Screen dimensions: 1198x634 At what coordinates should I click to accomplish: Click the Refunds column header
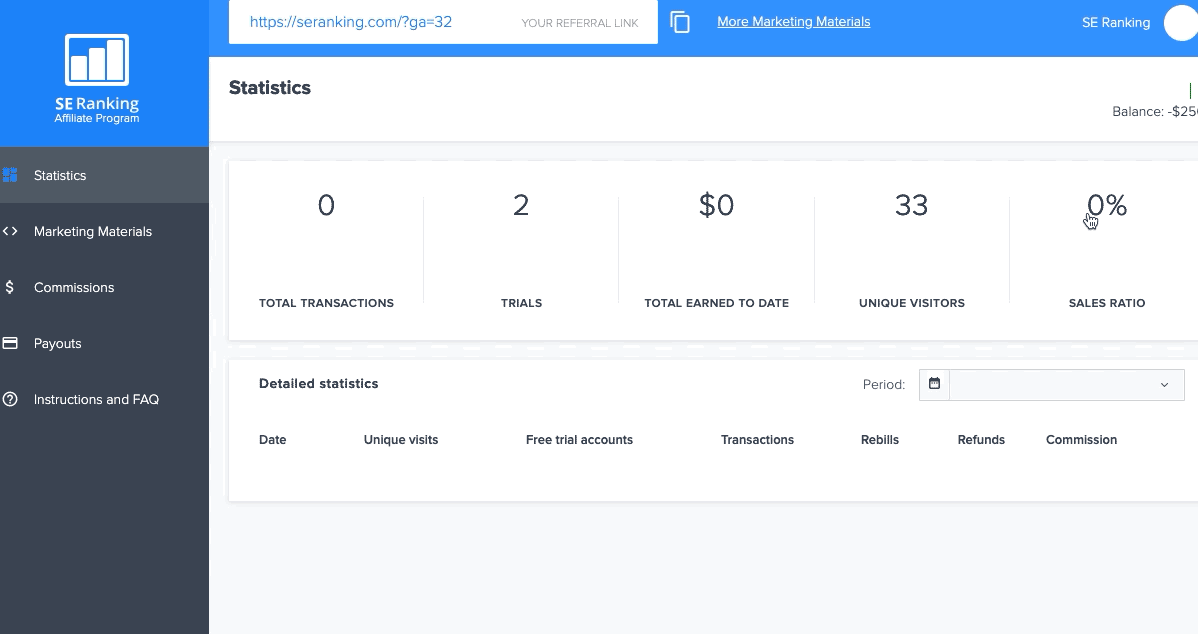tap(981, 439)
